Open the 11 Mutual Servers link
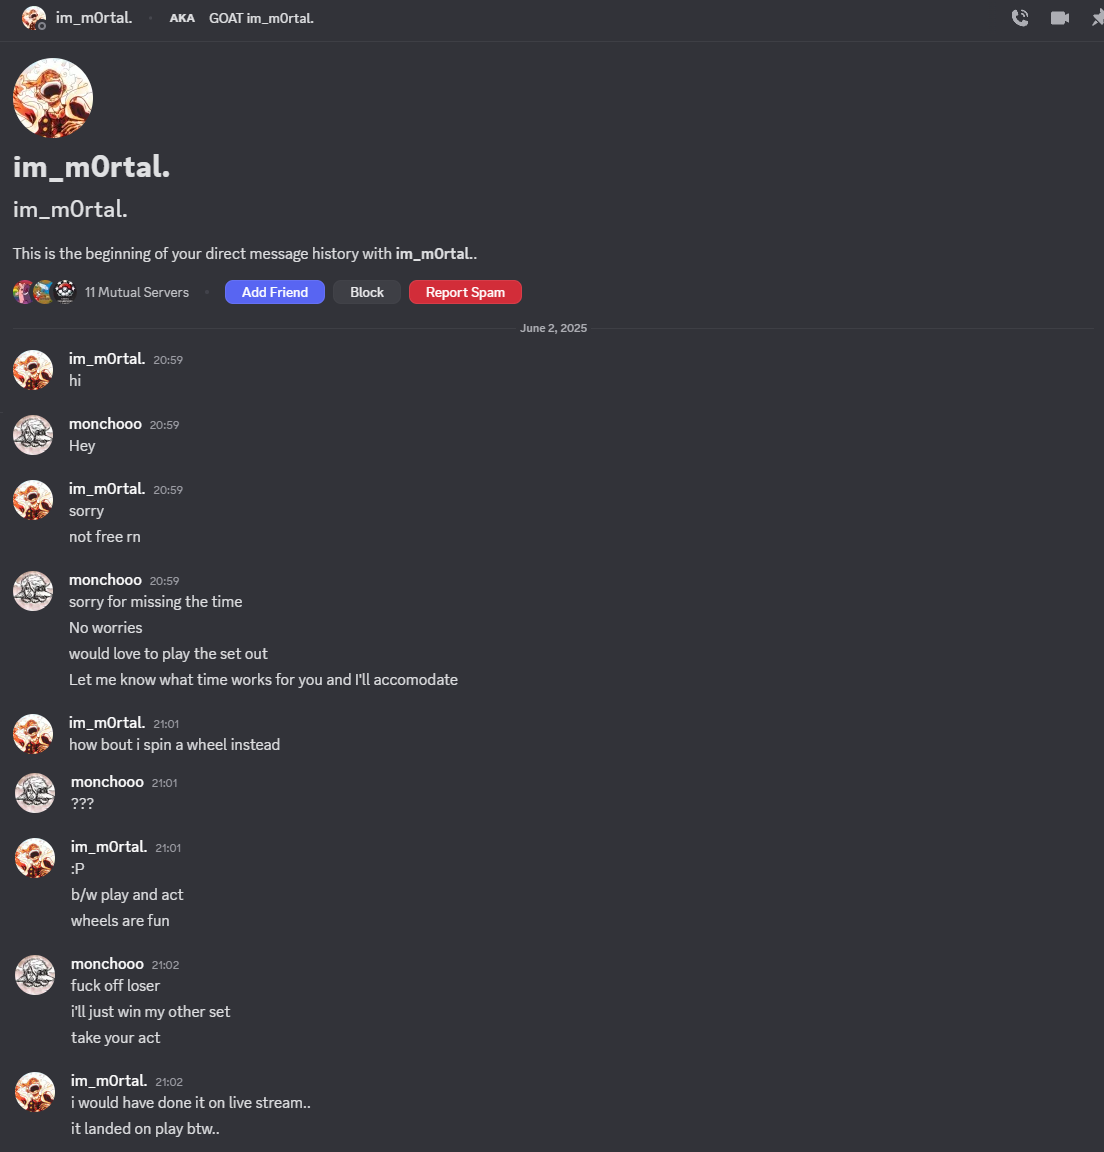This screenshot has width=1104, height=1152. (x=137, y=292)
